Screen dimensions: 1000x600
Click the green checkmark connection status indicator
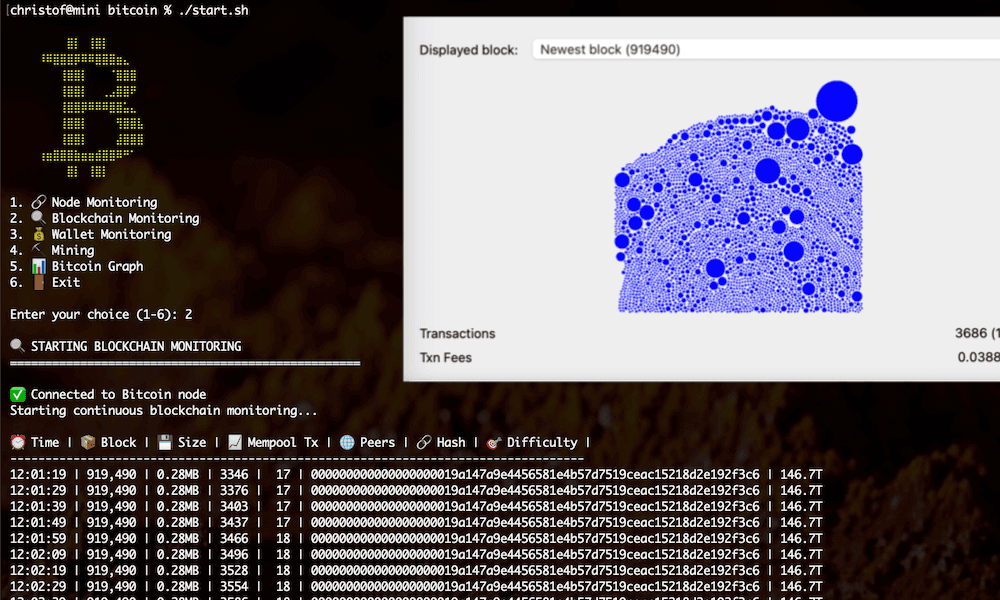18,394
